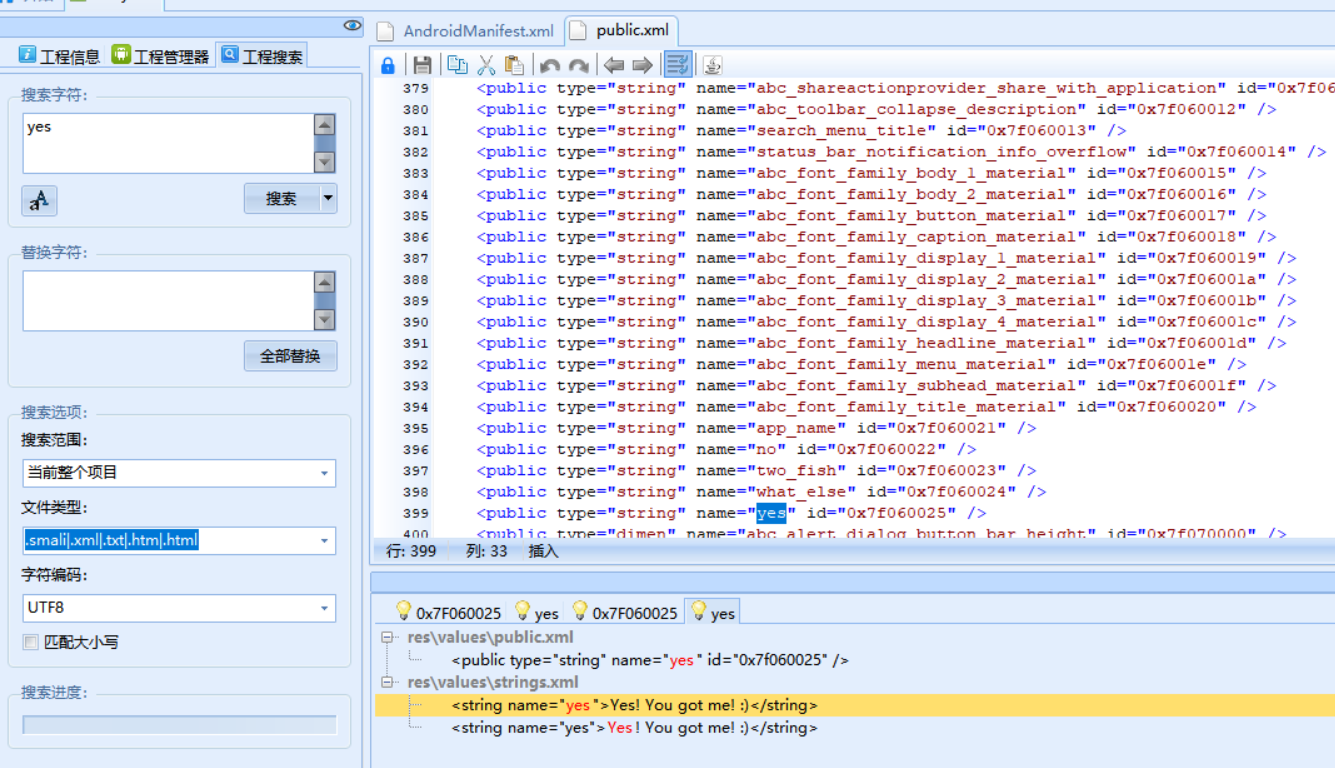Click the 全部替换 replace-all button

pos(290,355)
